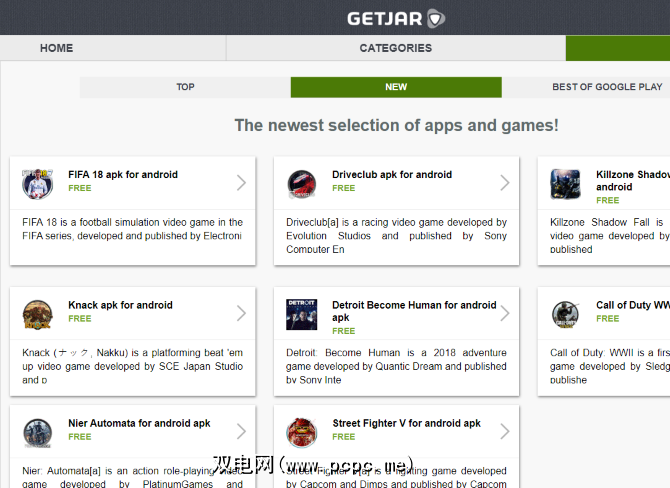The width and height of the screenshot is (670, 488).
Task: Open the Nier Automata app icon
Action: click(38, 433)
